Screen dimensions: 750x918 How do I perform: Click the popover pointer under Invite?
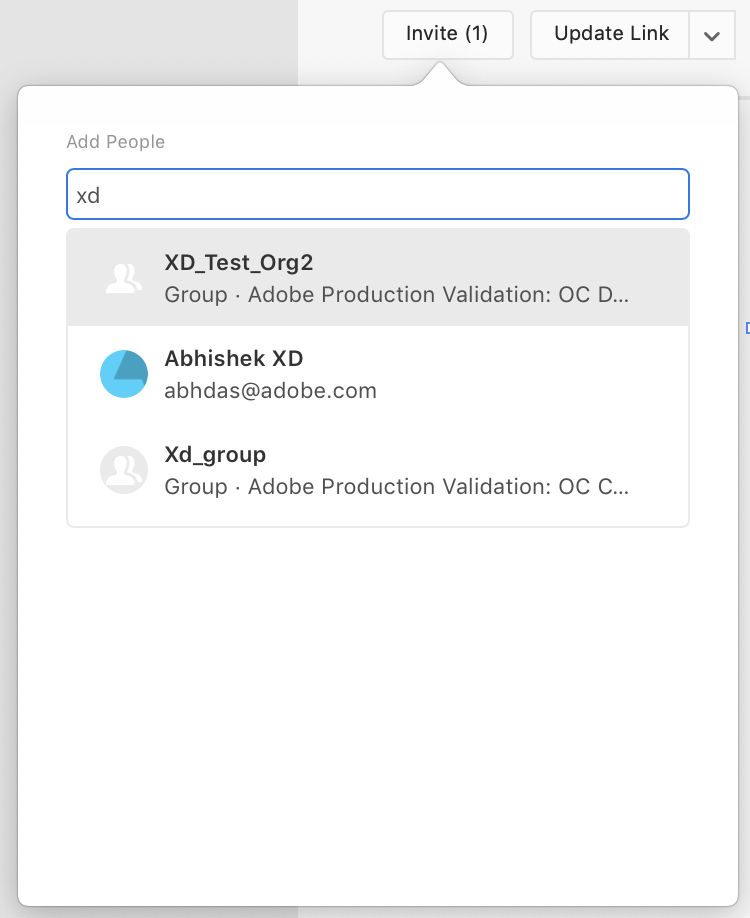coord(438,76)
